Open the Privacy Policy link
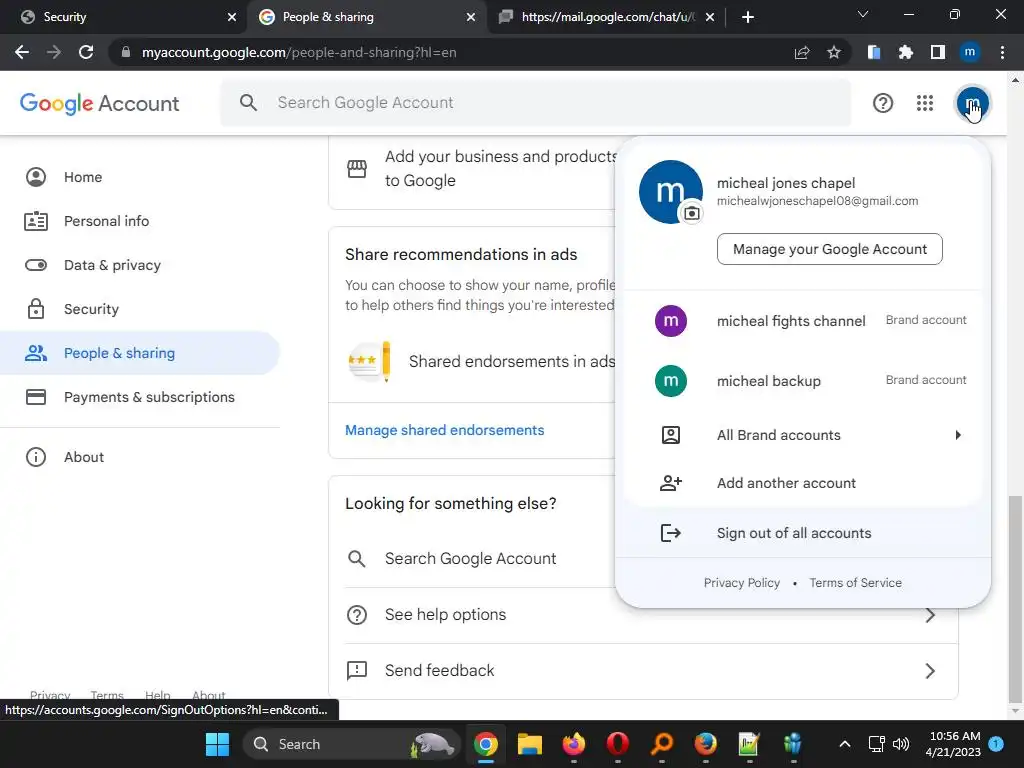The height and width of the screenshot is (768, 1024). (741, 583)
